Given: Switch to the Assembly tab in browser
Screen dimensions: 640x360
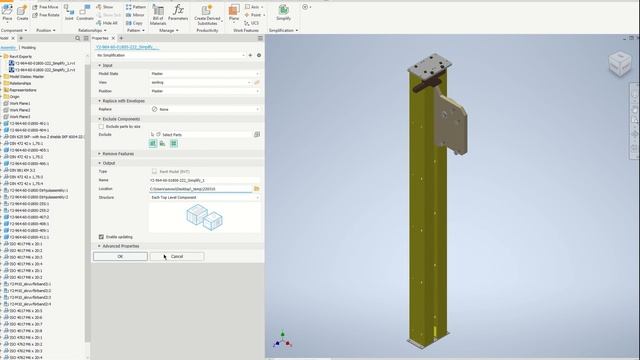Looking at the screenshot, I should point(8,48).
